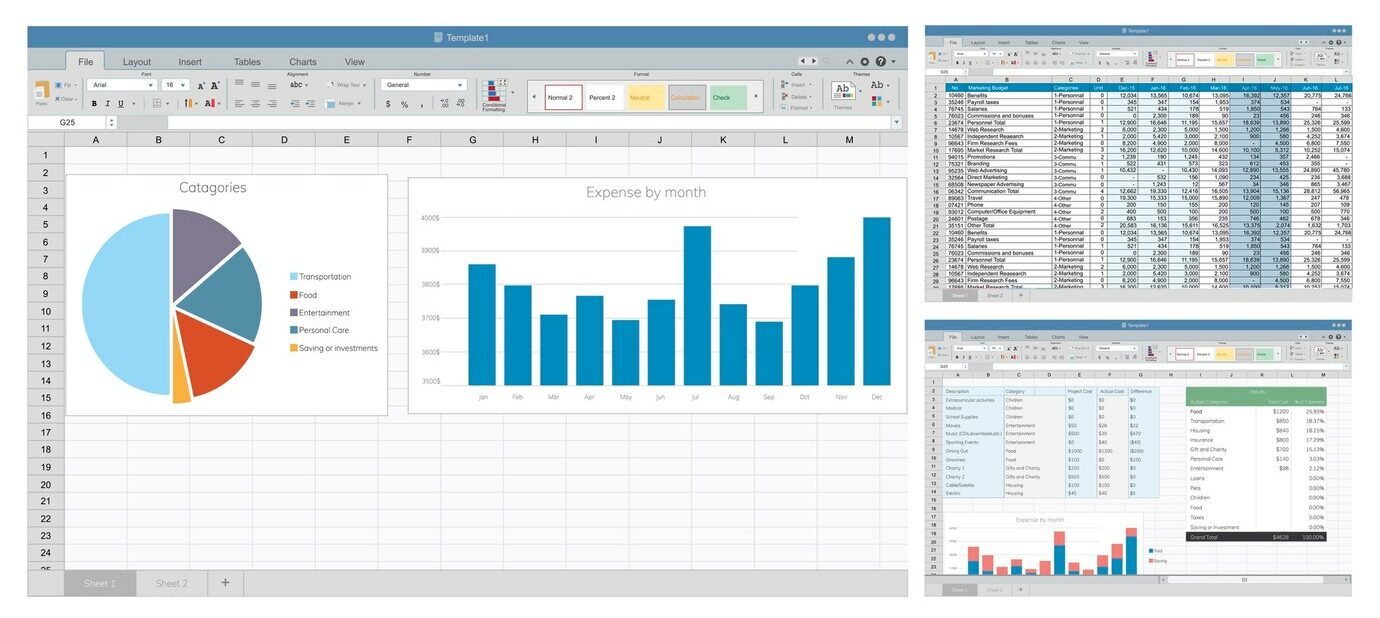Click the increase indent icon

coord(310,103)
